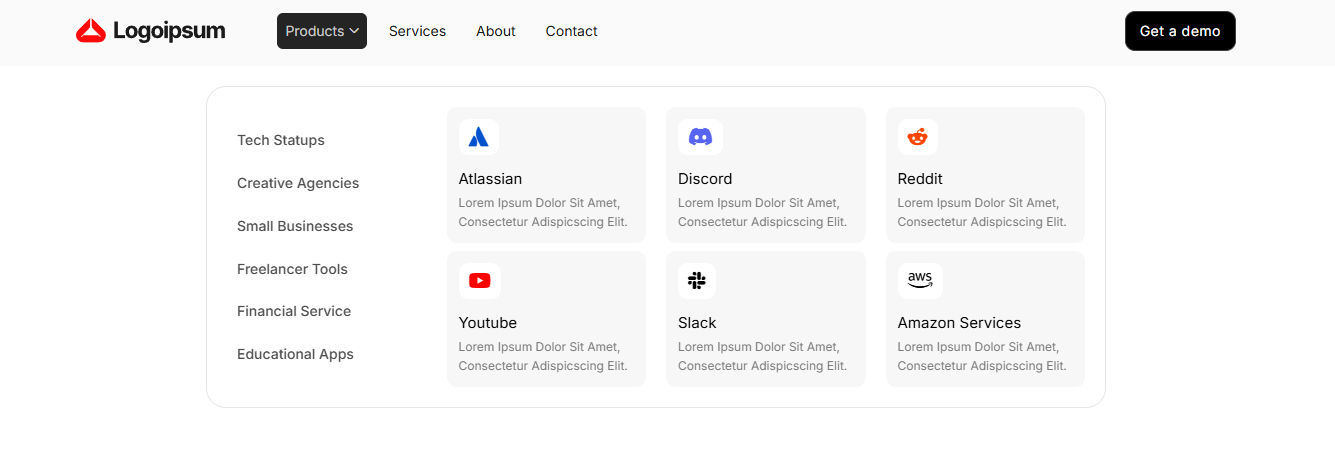This screenshot has height=474, width=1335.
Task: Choose Creative Agencies from the list
Action: coord(298,183)
